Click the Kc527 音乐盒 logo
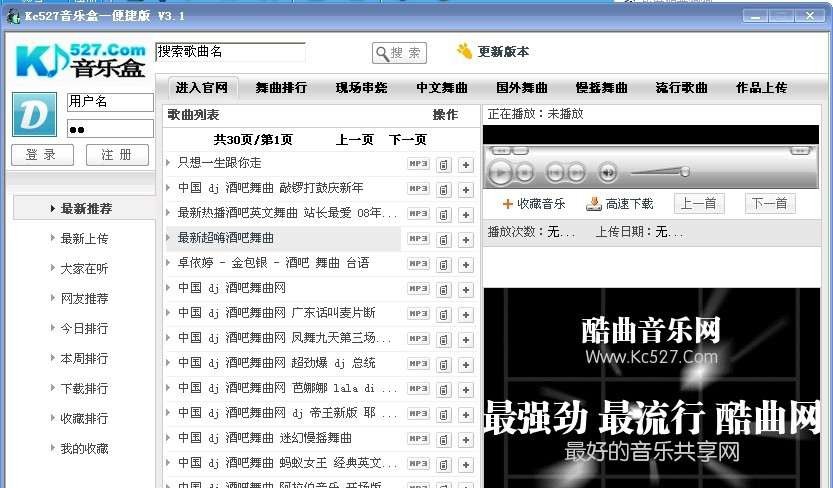 pyautogui.click(x=81, y=61)
